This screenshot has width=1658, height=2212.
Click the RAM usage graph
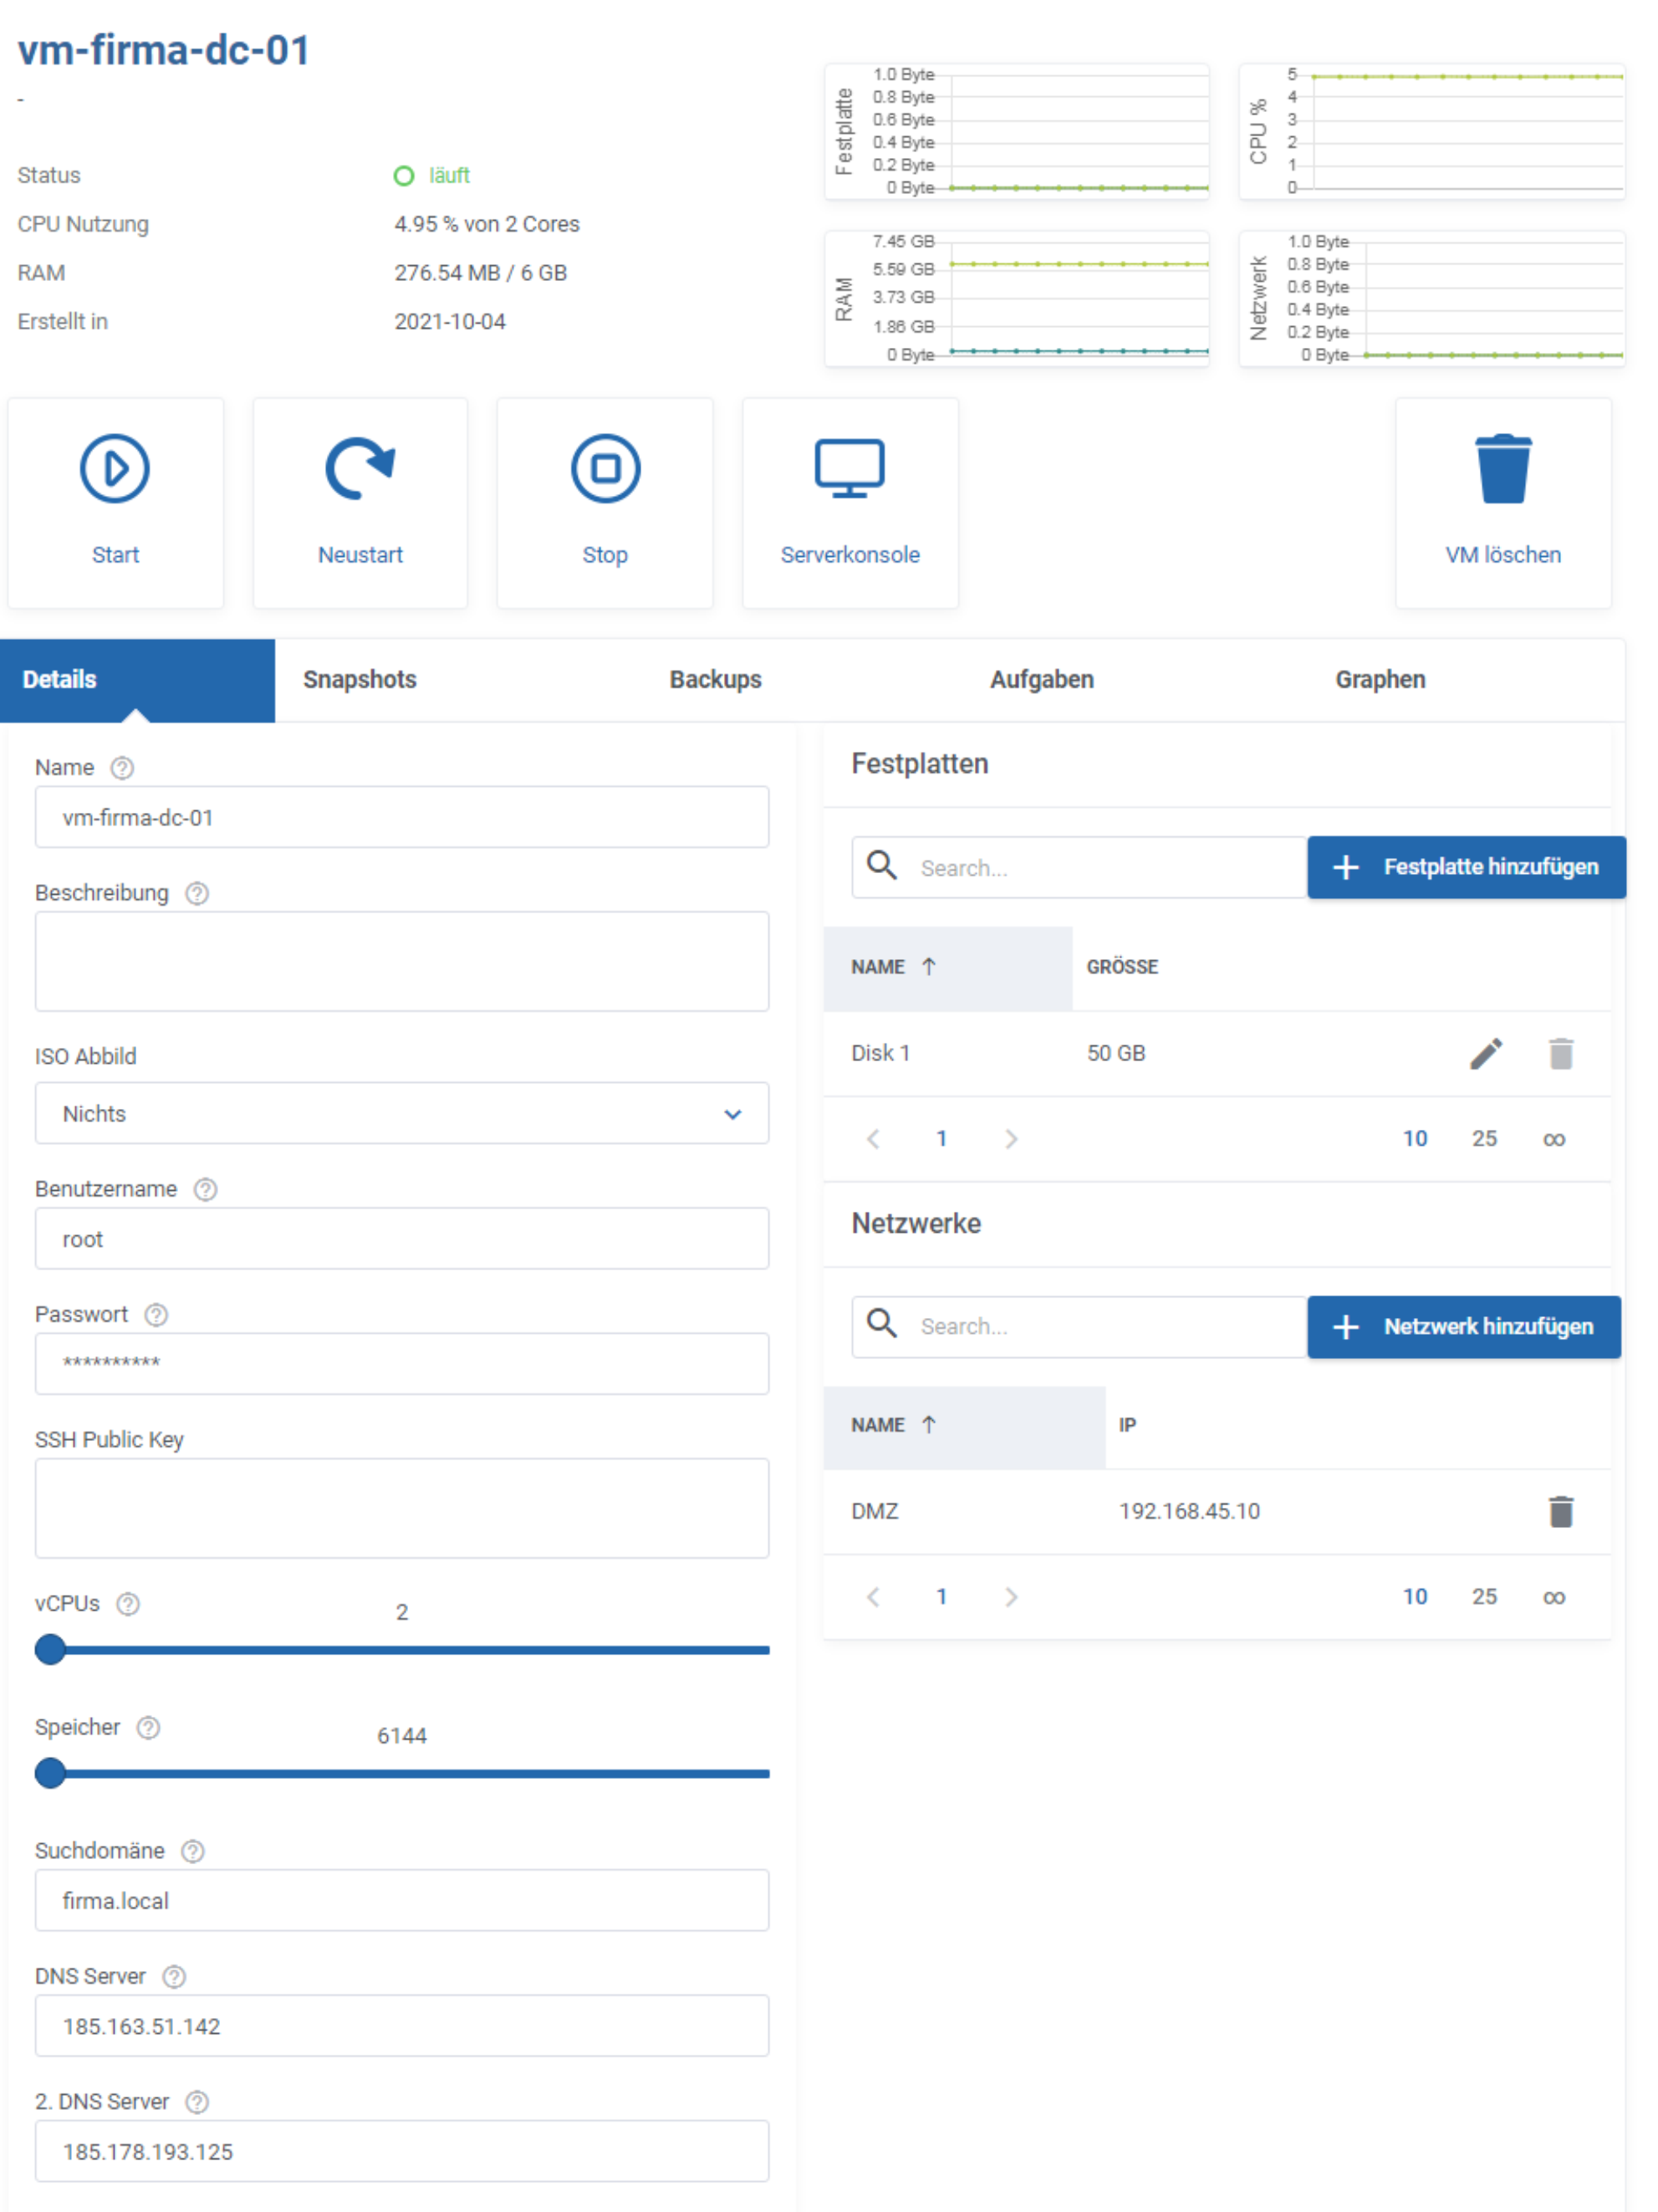tap(1016, 298)
